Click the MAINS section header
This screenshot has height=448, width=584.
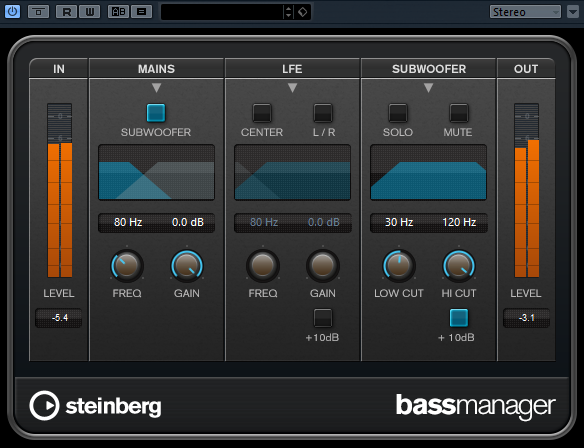pyautogui.click(x=156, y=69)
